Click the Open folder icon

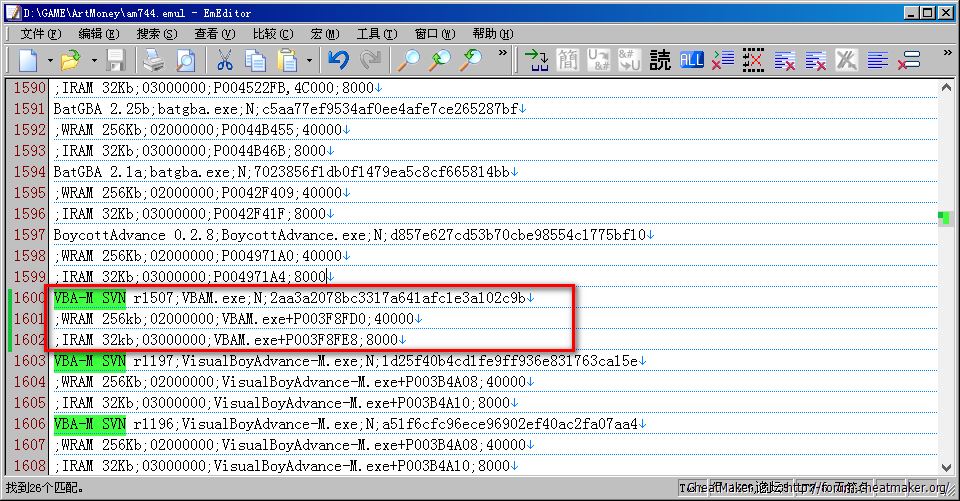pyautogui.click(x=68, y=61)
